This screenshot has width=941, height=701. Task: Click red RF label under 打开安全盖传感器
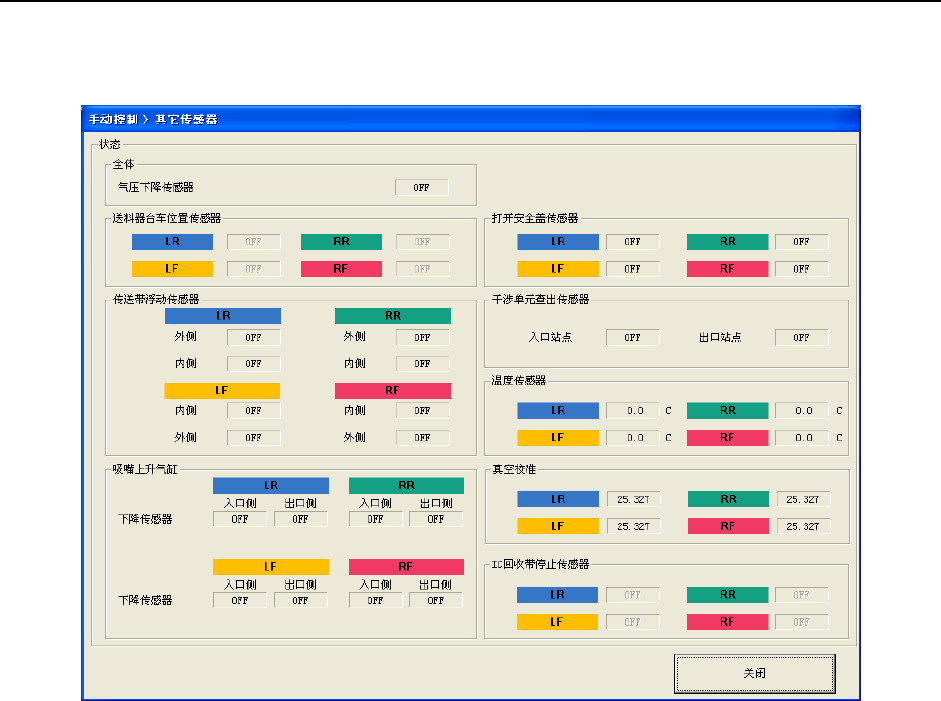tap(727, 269)
